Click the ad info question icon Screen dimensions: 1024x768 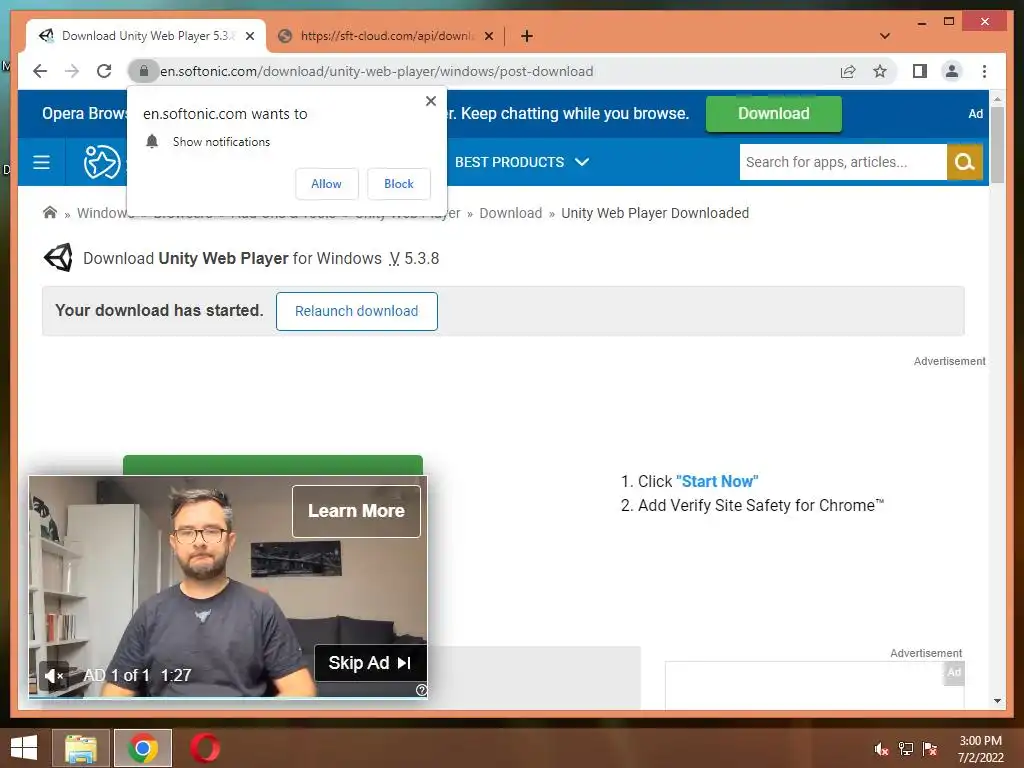(421, 690)
